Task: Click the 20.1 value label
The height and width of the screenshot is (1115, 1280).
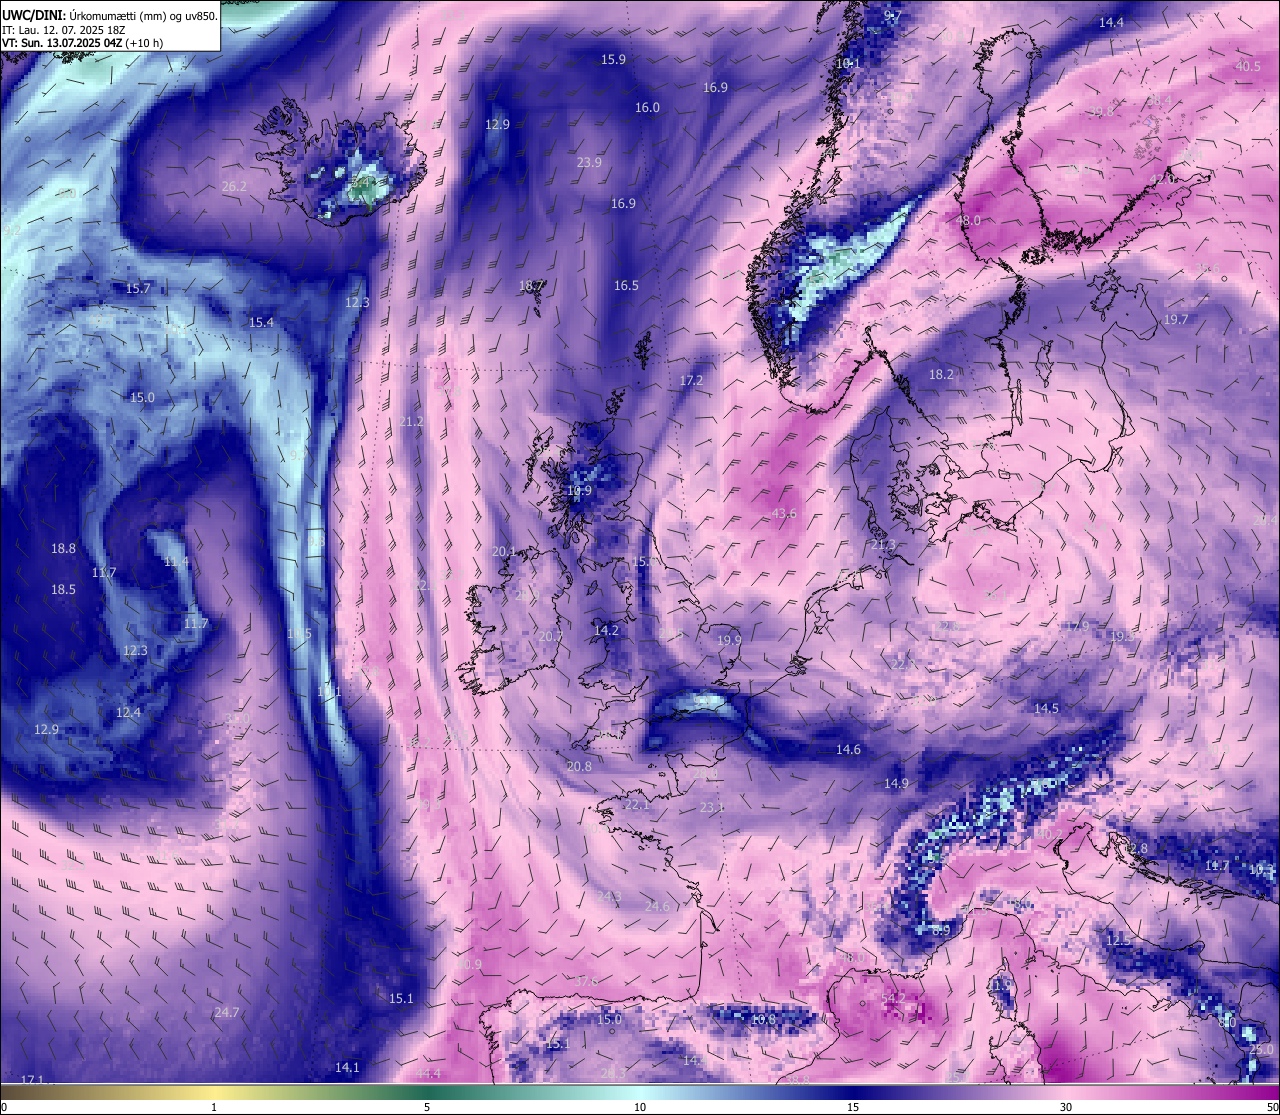Action: point(504,551)
